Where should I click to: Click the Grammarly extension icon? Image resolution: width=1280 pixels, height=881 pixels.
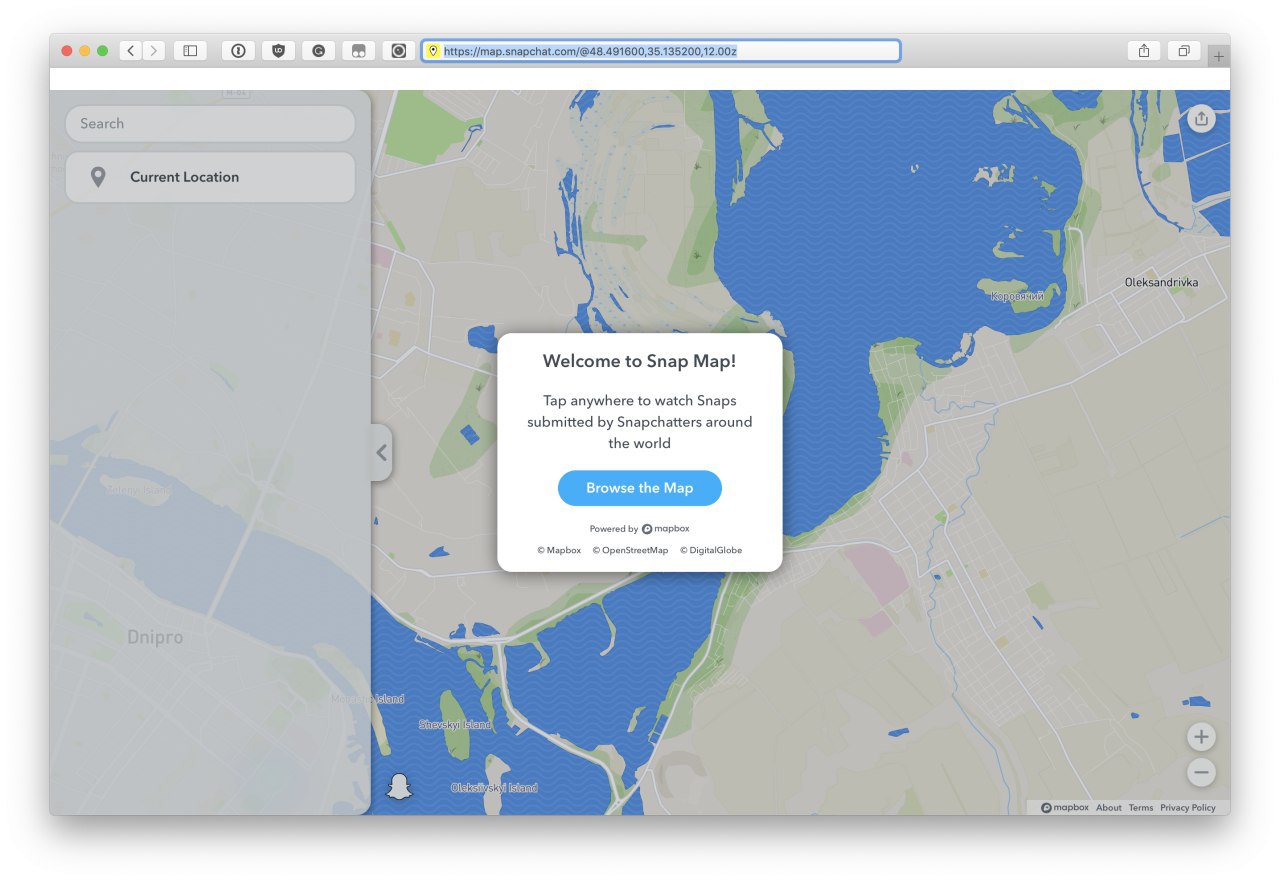318,51
